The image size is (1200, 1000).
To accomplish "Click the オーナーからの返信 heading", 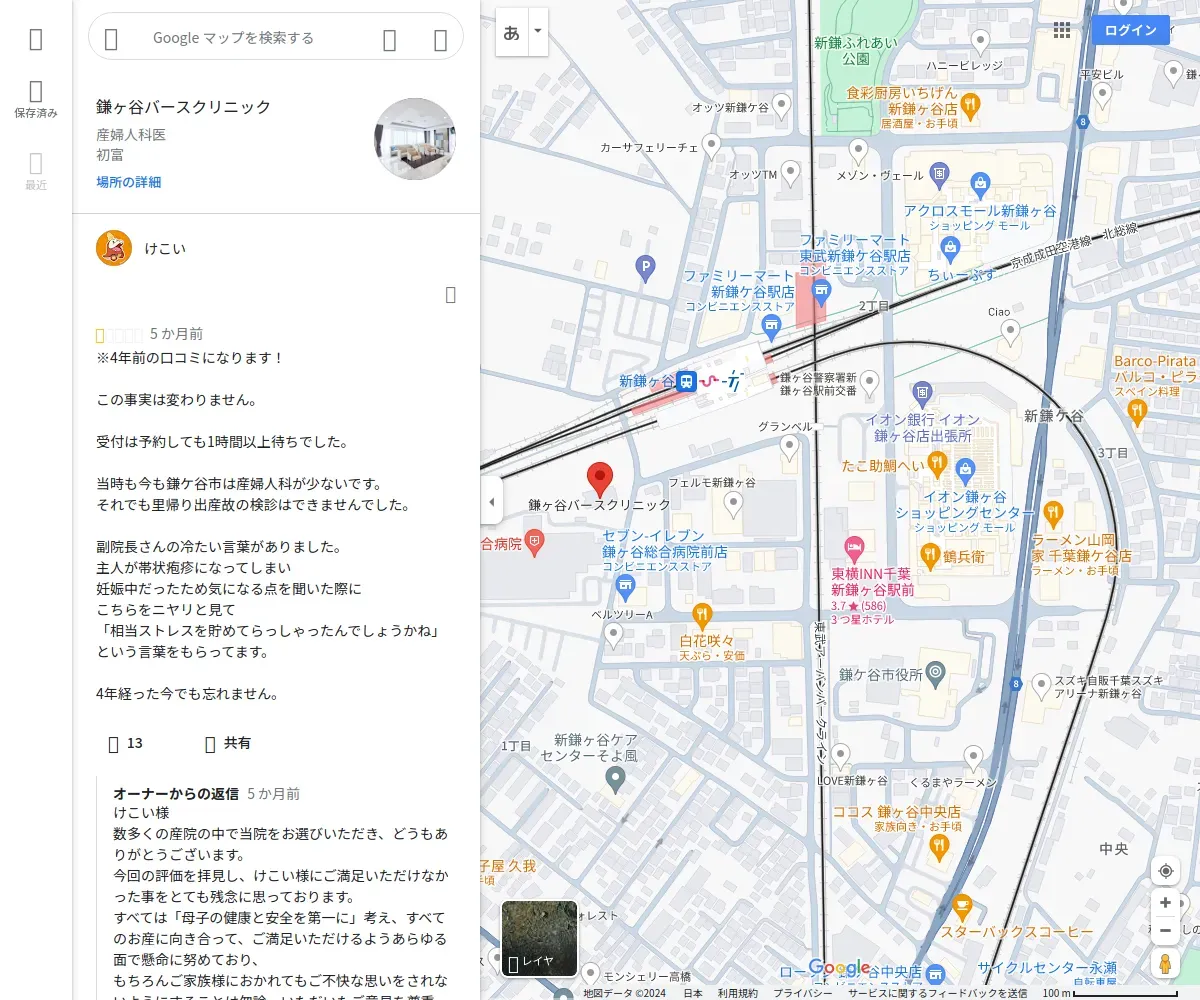I will click(176, 793).
